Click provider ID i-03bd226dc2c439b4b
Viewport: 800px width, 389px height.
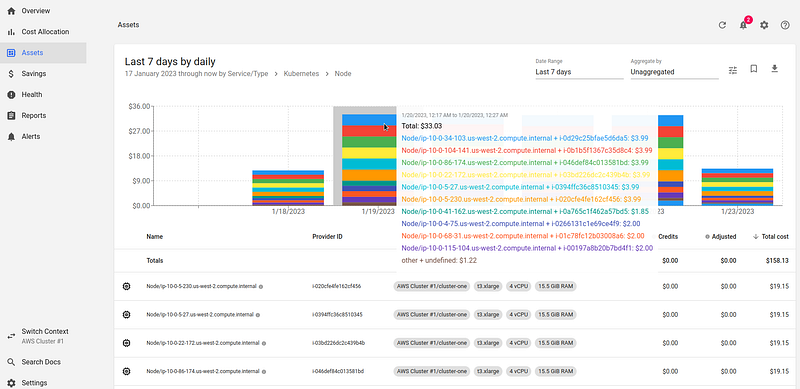point(338,343)
